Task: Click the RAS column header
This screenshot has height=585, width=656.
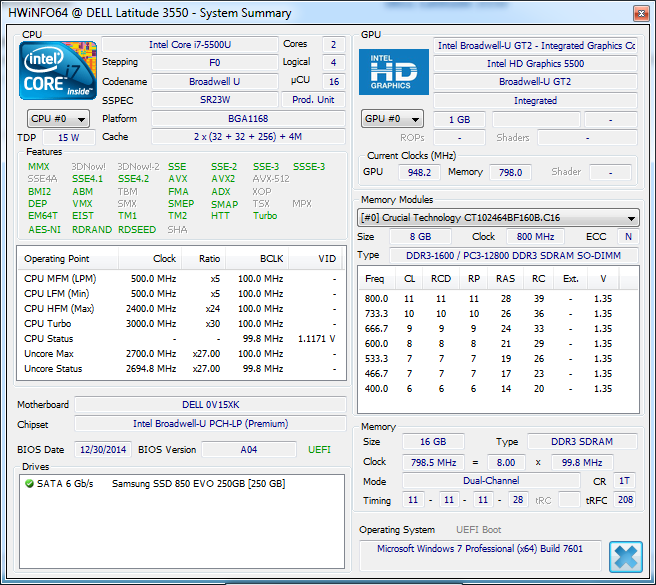Action: click(x=505, y=279)
